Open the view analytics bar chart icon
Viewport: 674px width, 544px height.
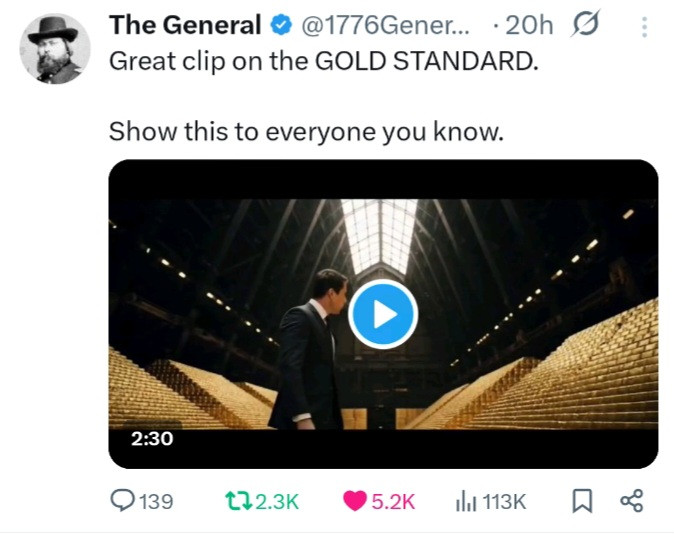pyautogui.click(x=465, y=501)
